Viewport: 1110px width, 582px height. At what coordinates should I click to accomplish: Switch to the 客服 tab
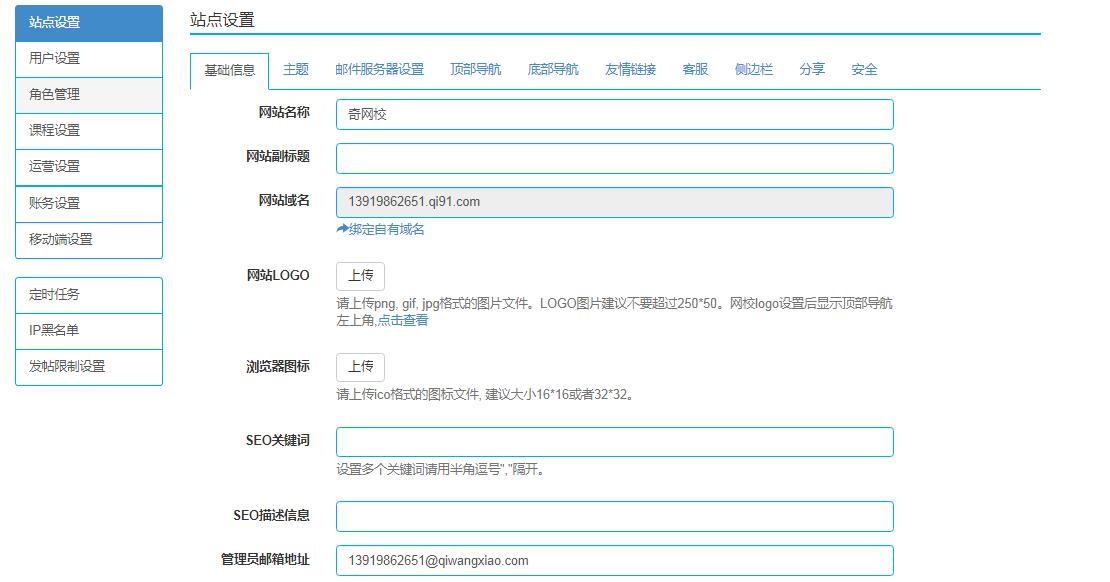tap(694, 69)
